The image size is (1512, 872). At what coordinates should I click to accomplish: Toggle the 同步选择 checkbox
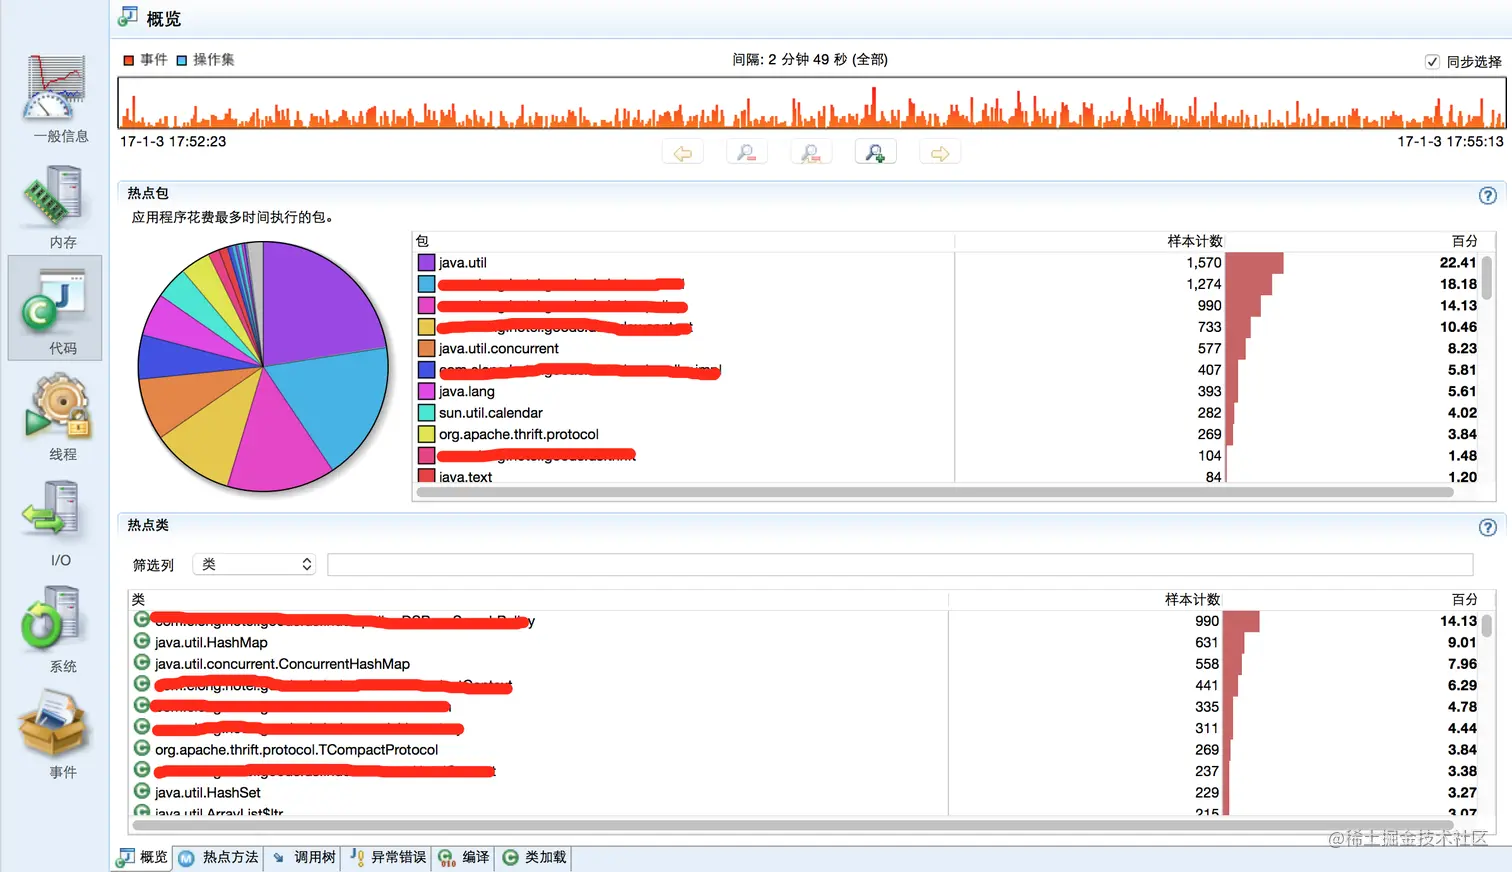(x=1432, y=62)
